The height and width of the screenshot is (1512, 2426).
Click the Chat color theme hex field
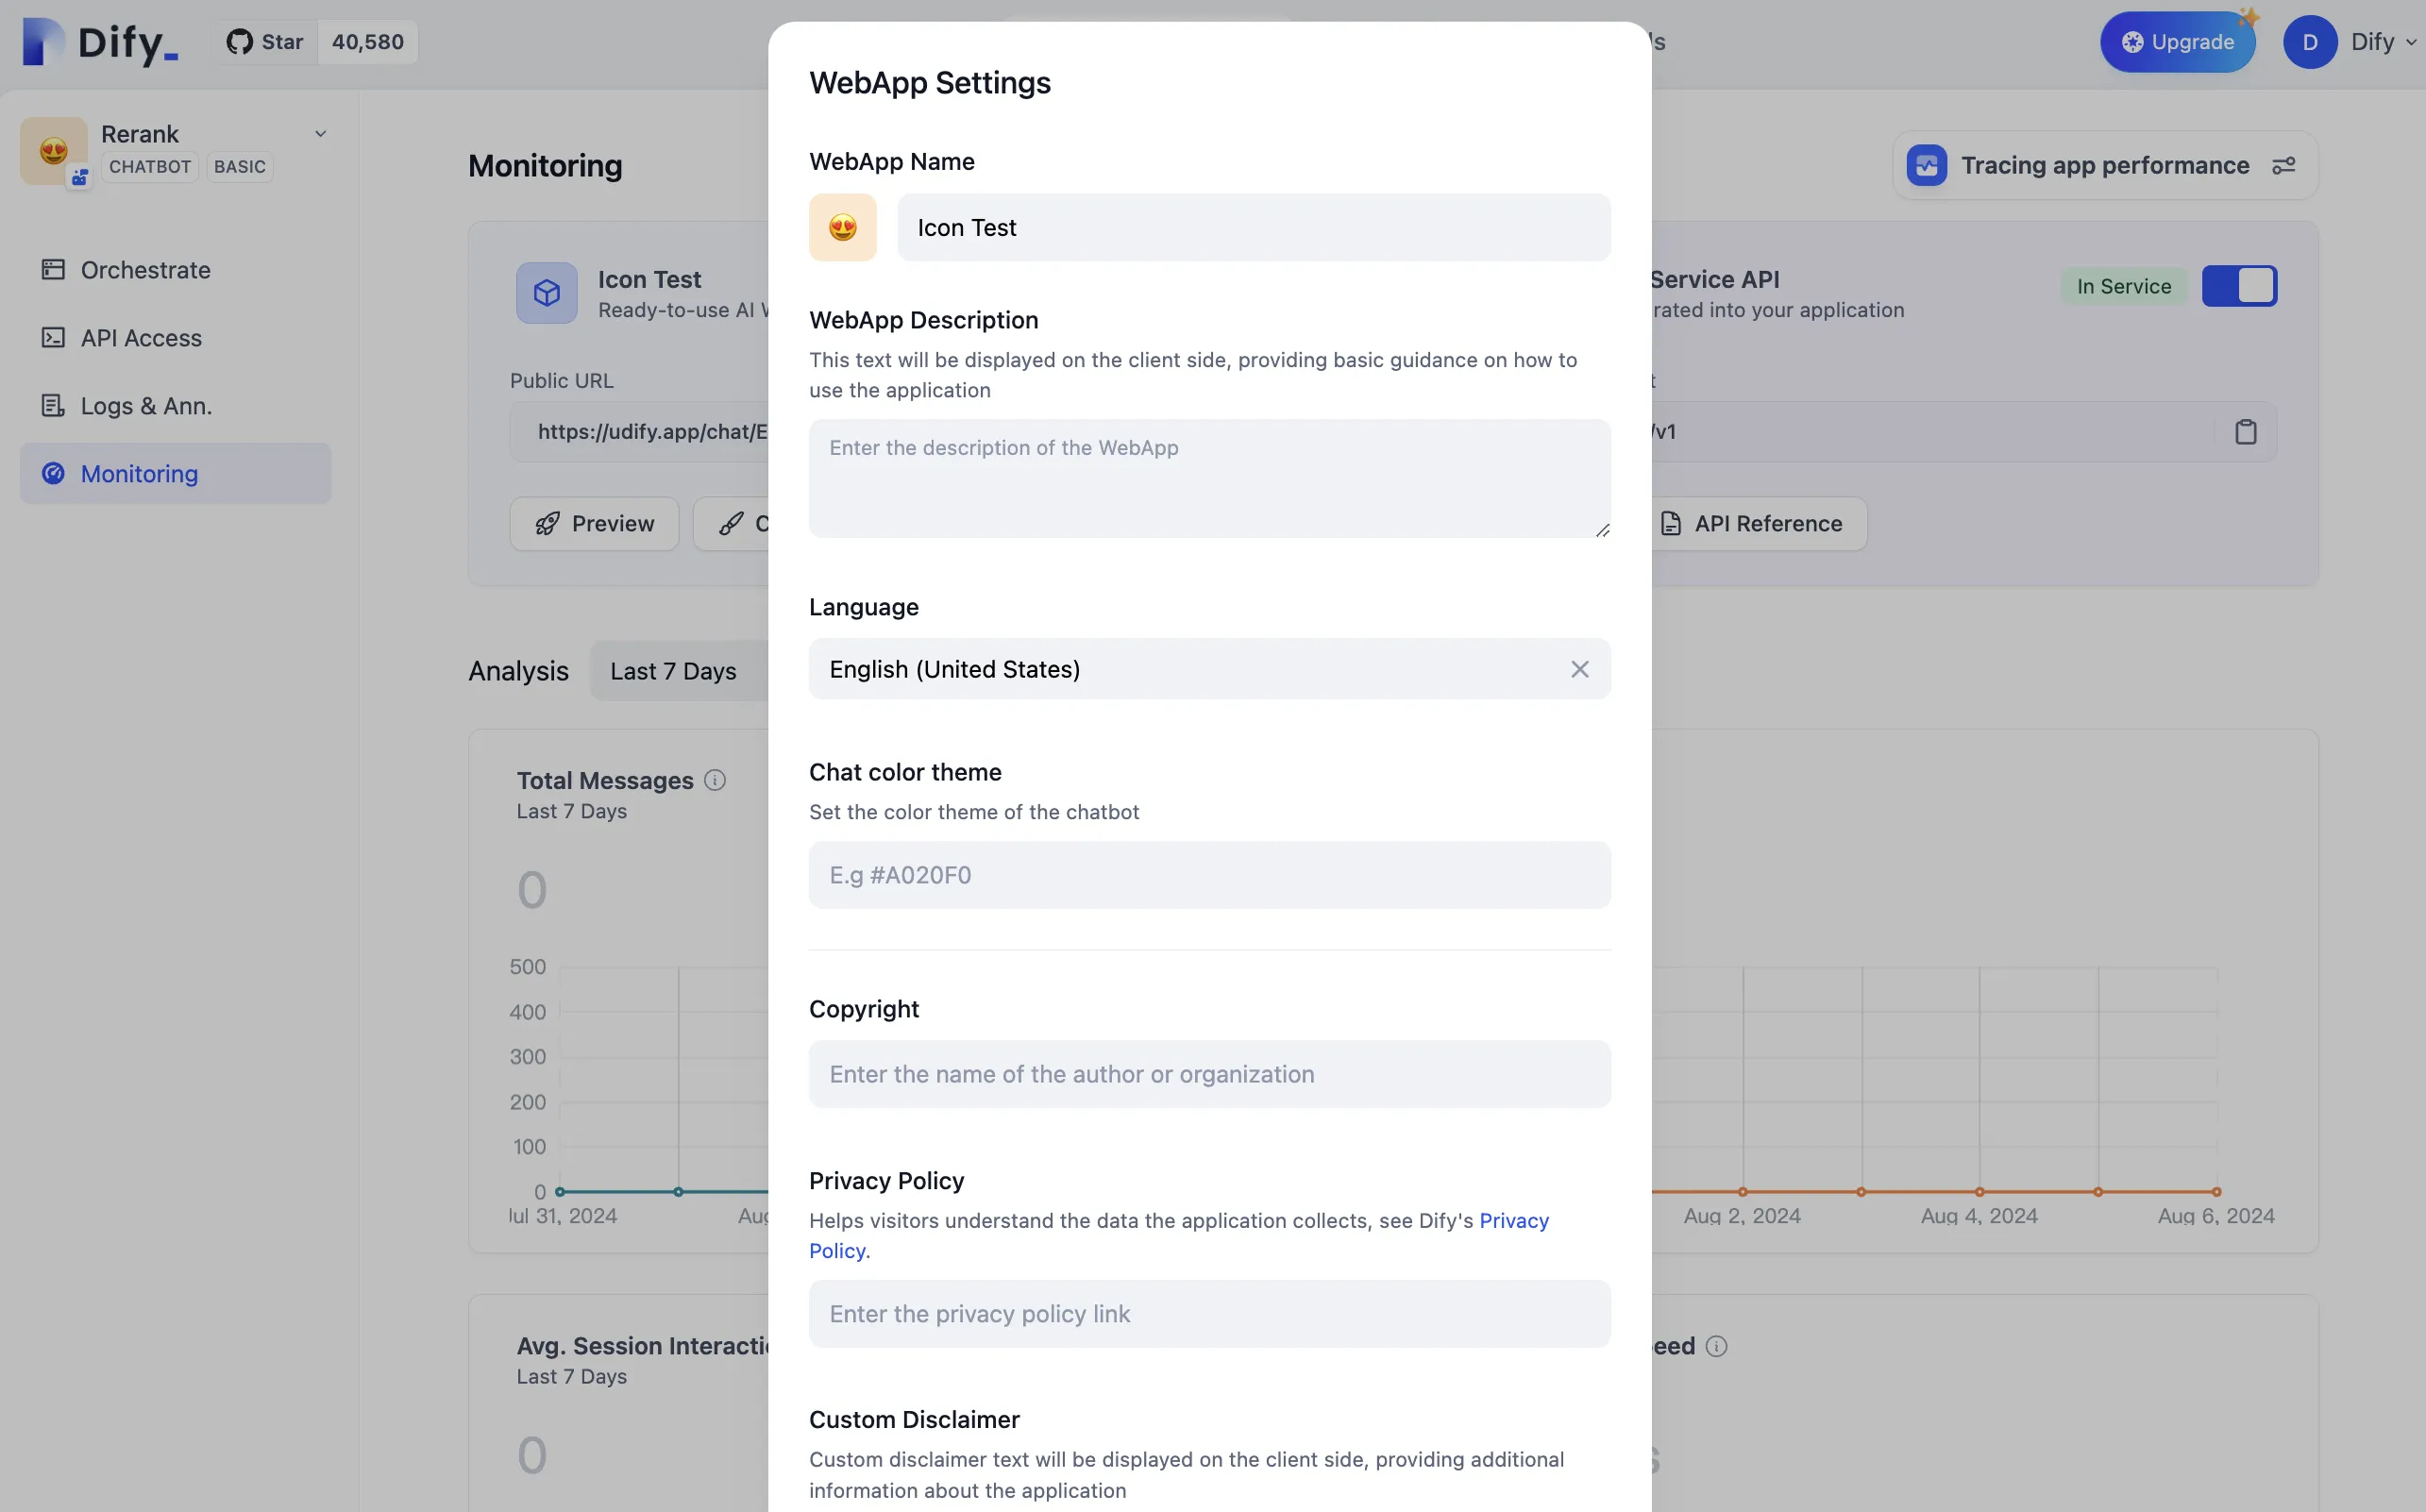(1209, 875)
